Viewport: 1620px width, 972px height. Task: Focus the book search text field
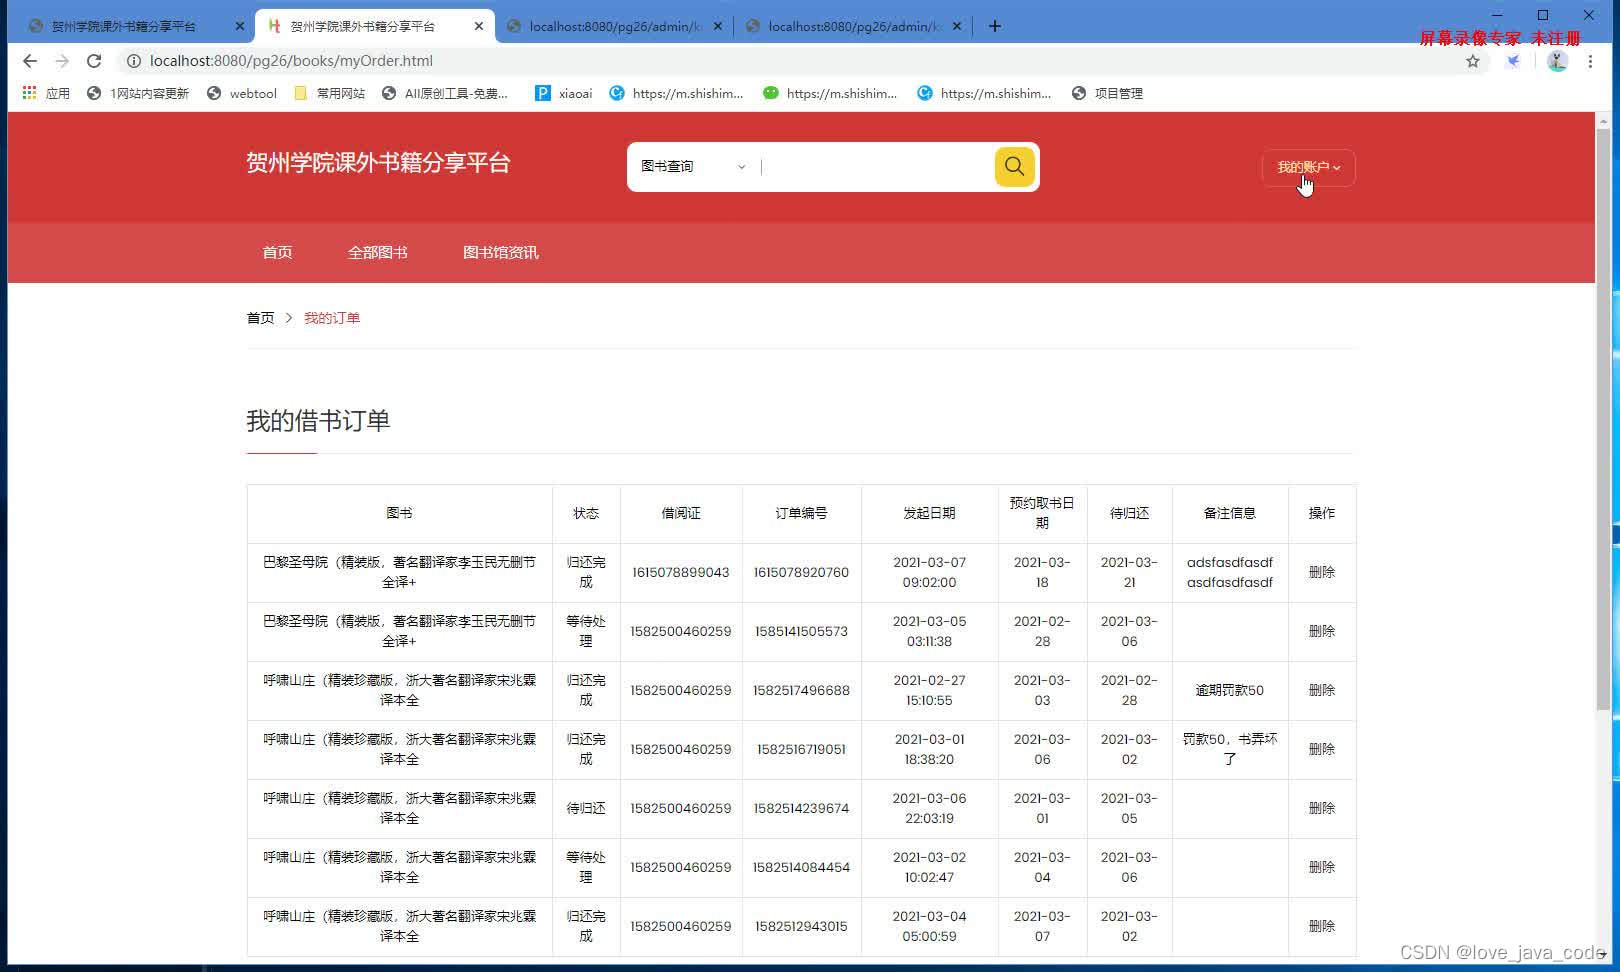coord(875,166)
